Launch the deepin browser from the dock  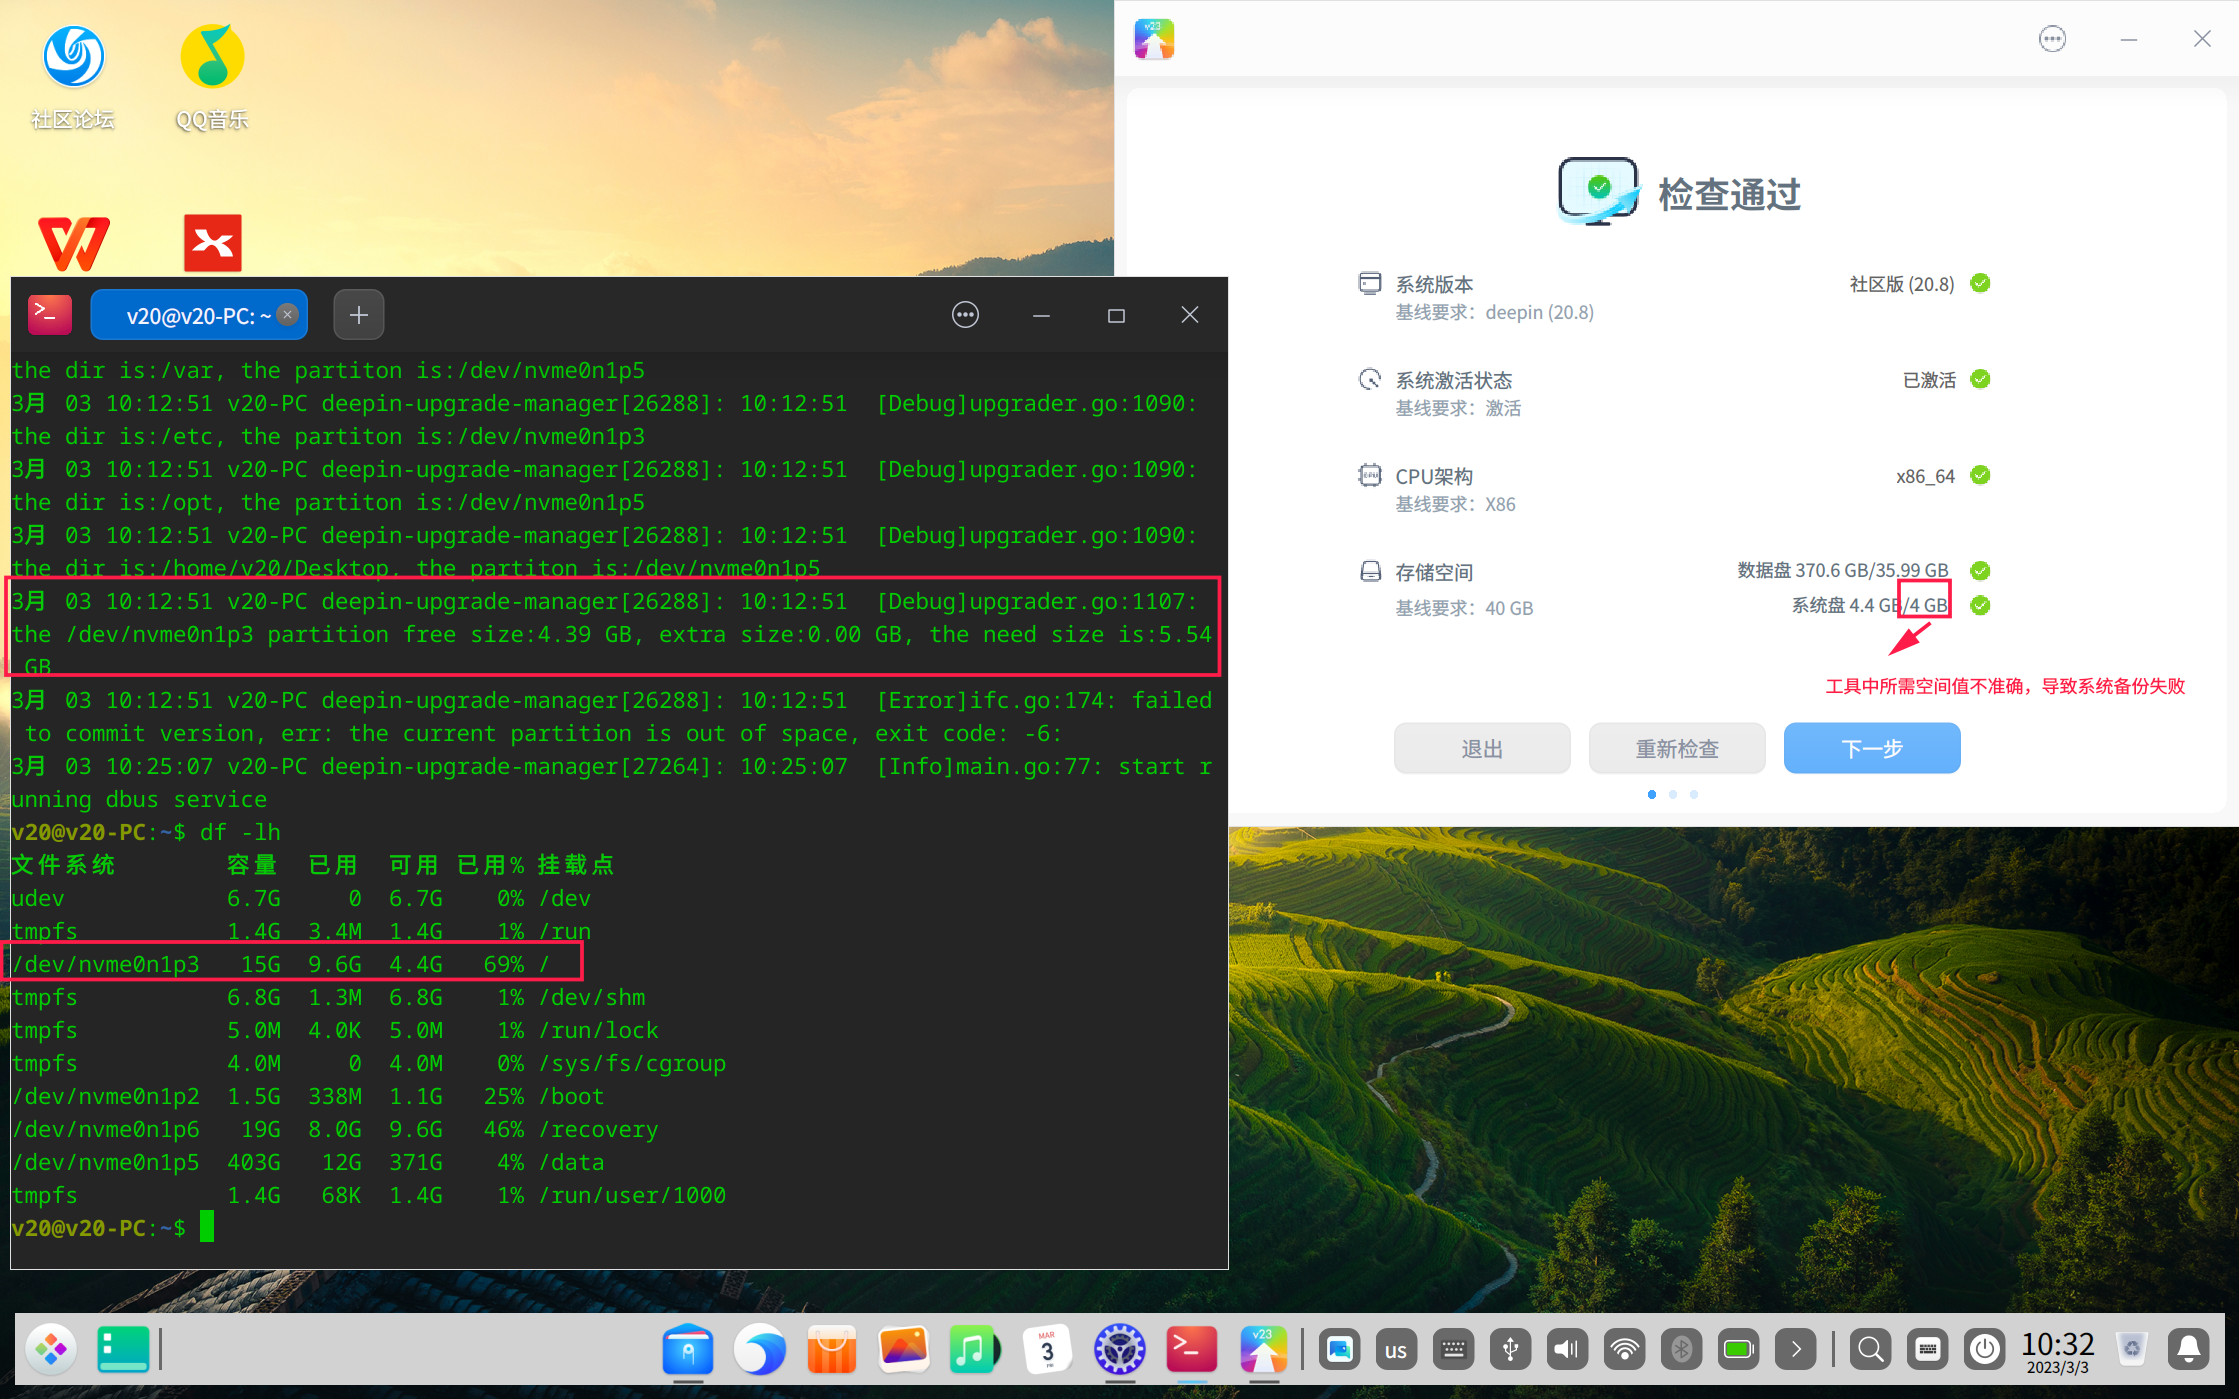(x=760, y=1349)
